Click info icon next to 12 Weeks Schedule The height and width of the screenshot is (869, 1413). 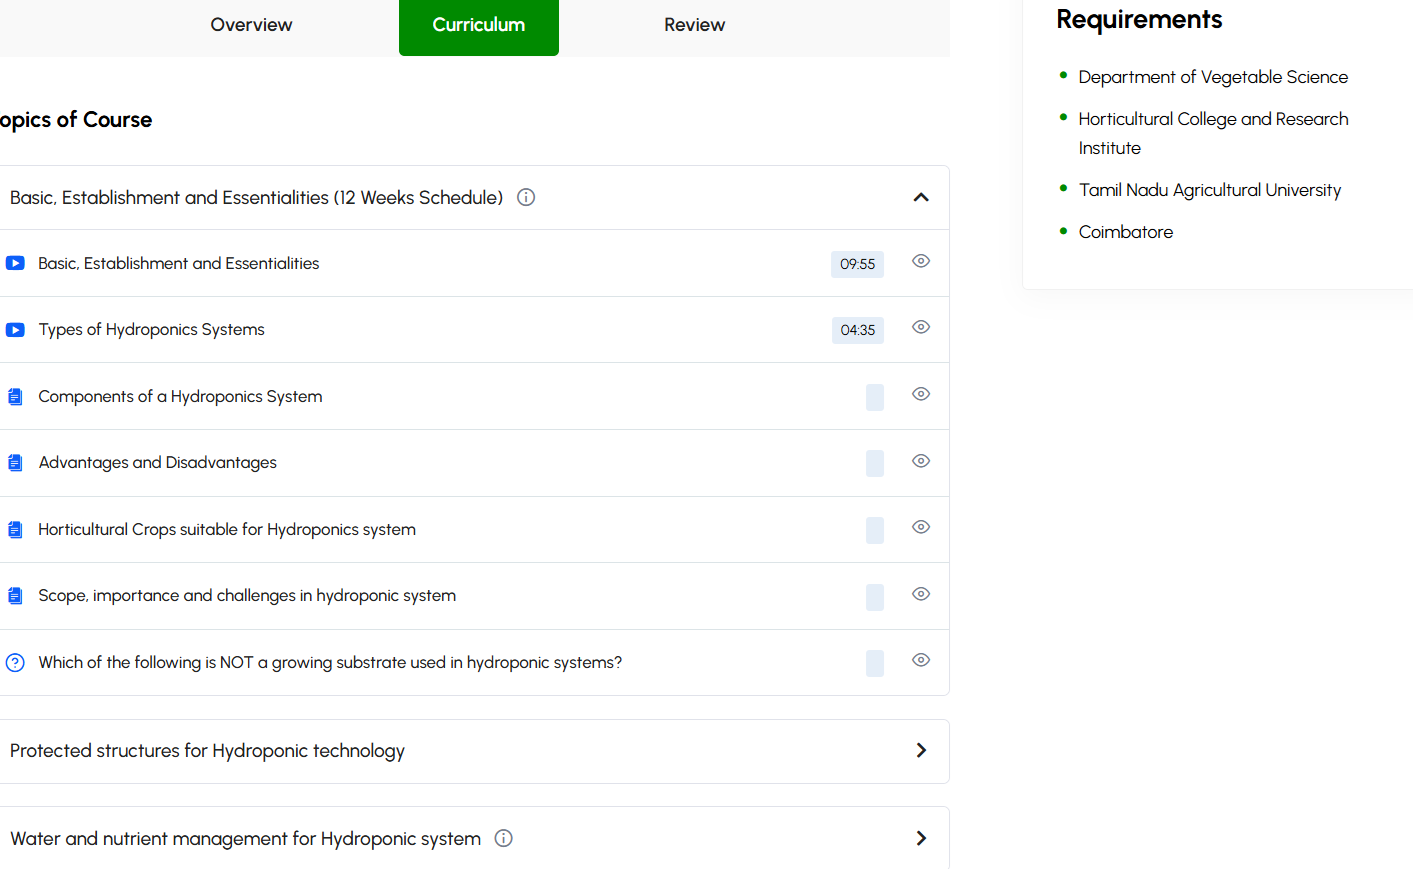pyautogui.click(x=526, y=198)
